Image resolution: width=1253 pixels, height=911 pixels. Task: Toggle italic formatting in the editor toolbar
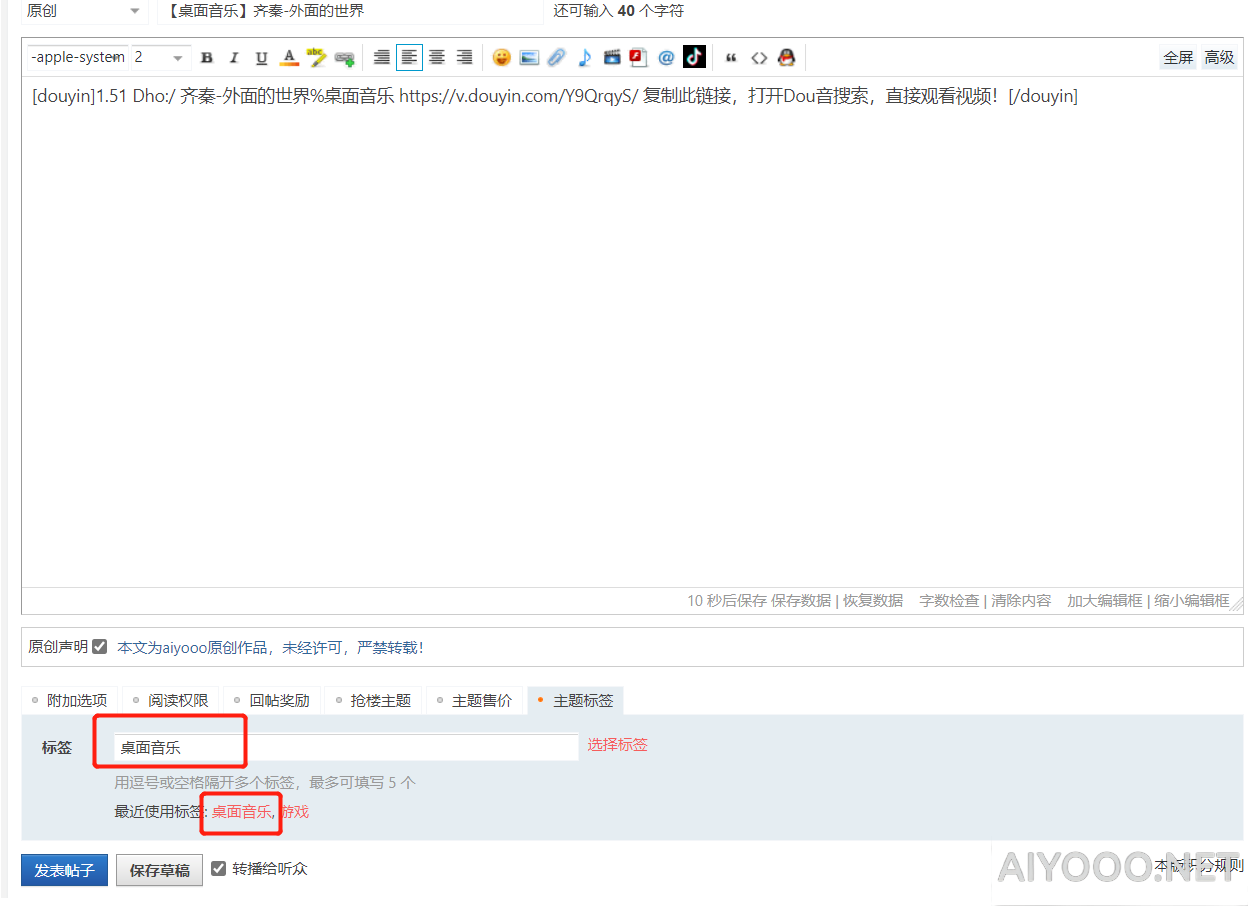click(x=234, y=58)
